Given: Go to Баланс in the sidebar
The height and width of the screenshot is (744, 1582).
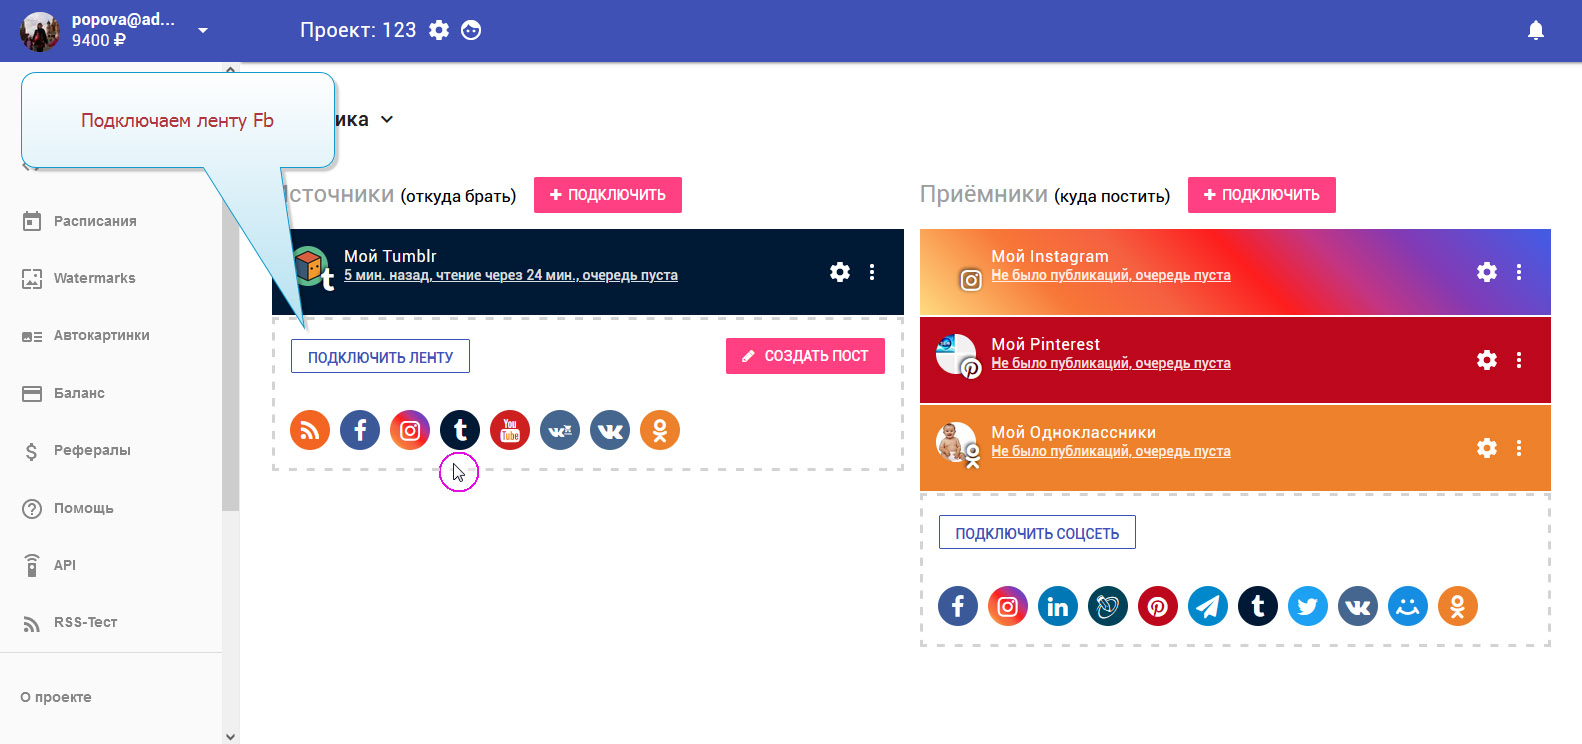Looking at the screenshot, I should (x=79, y=393).
